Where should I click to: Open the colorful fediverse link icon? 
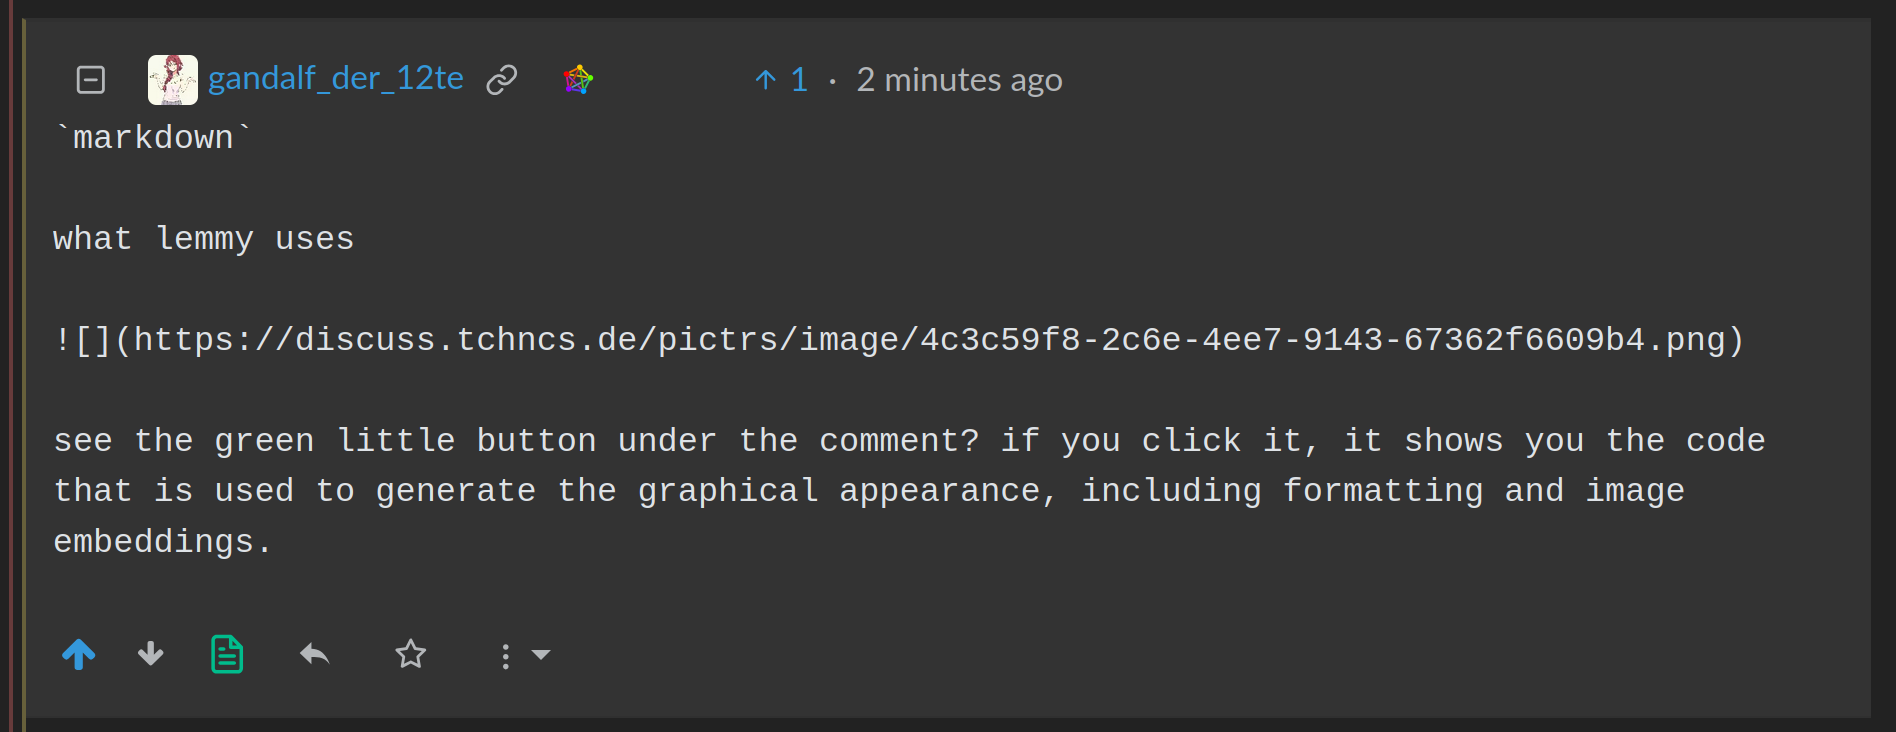tap(578, 79)
